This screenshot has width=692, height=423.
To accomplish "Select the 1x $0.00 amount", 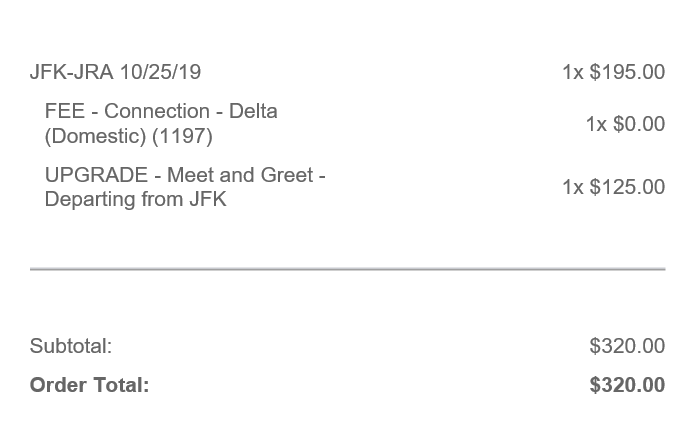I will [x=625, y=124].
